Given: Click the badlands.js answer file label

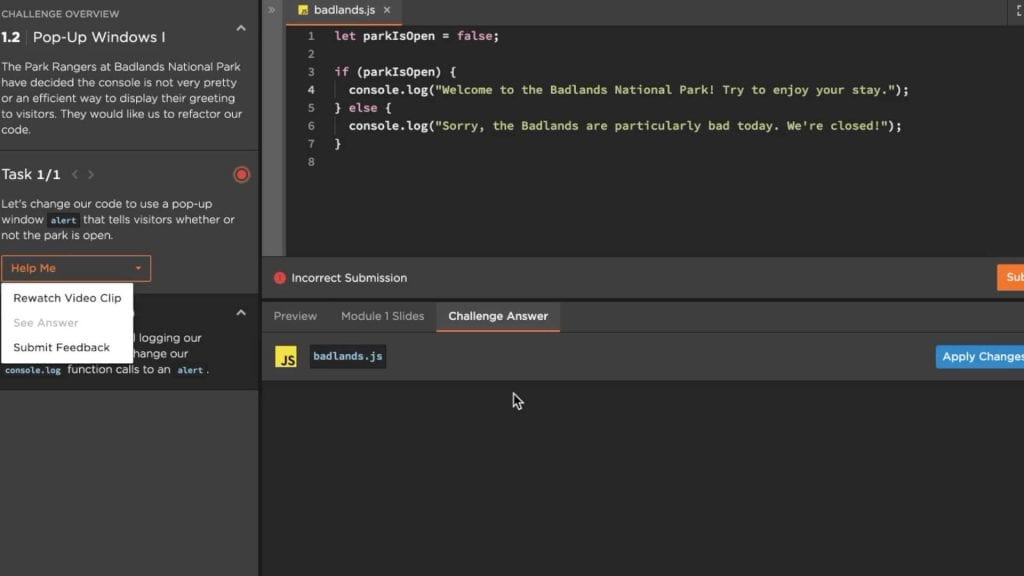Looking at the screenshot, I should pyautogui.click(x=347, y=357).
